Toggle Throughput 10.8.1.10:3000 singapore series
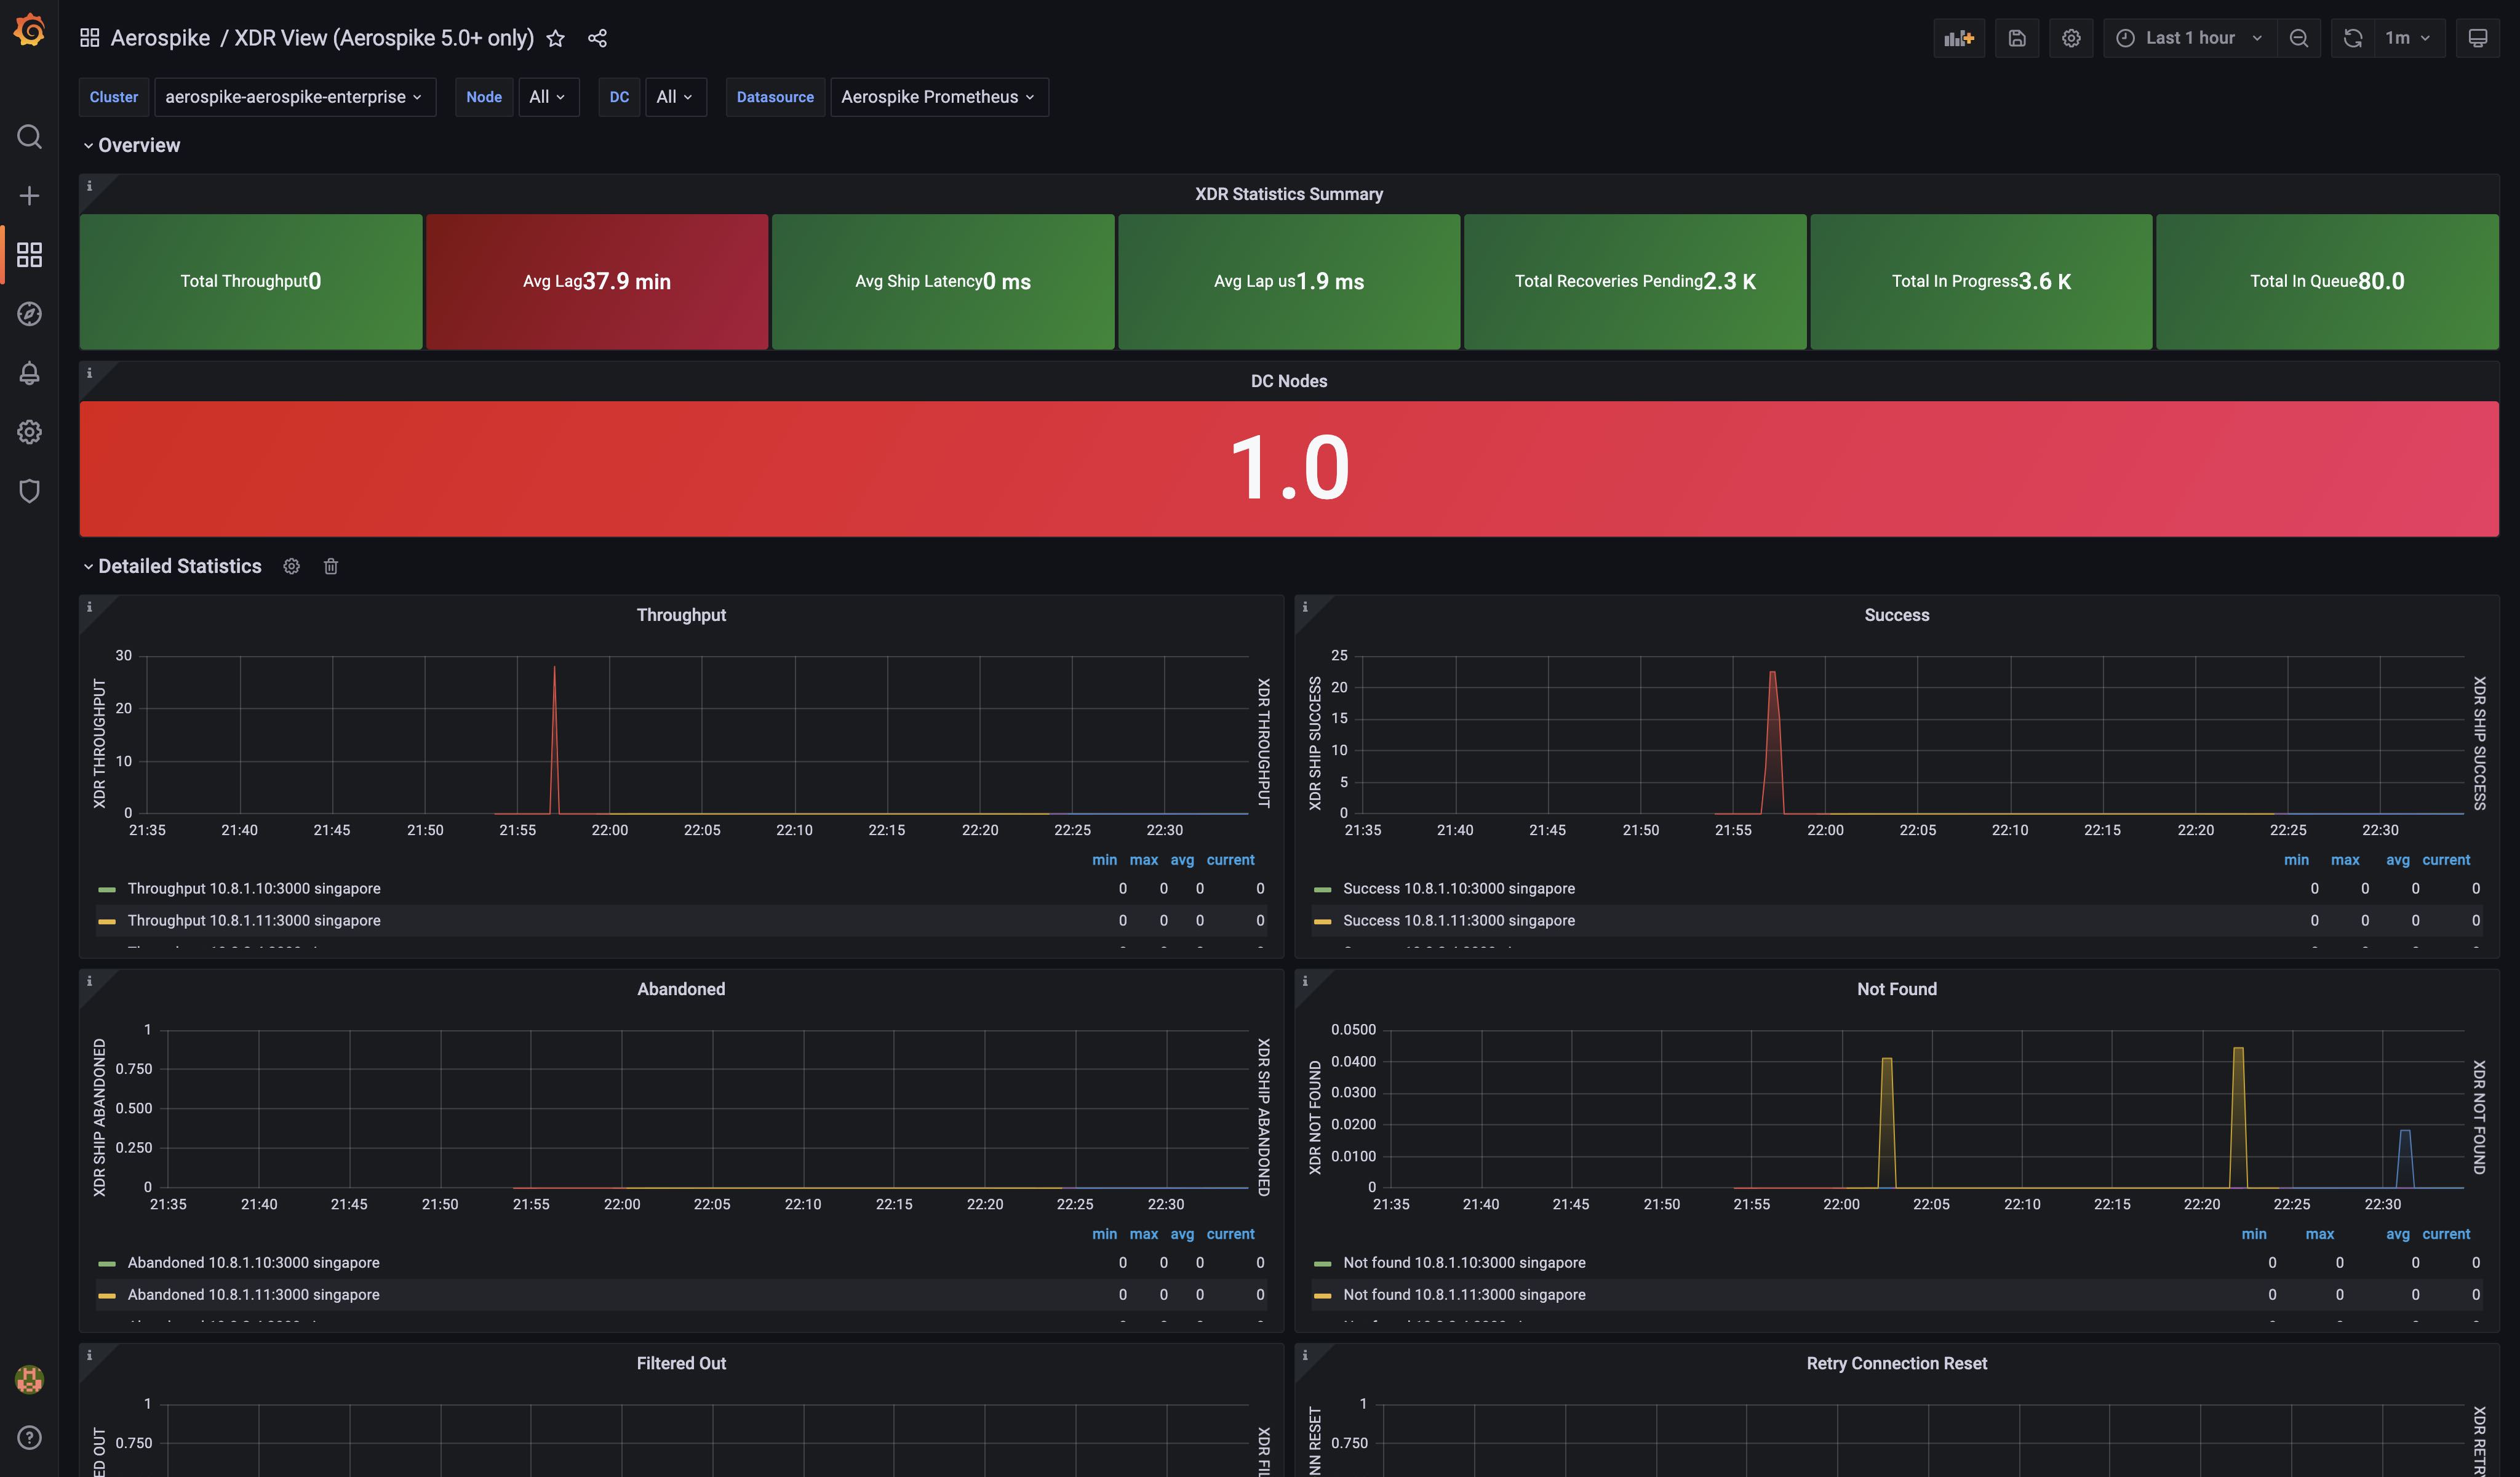The height and width of the screenshot is (1477, 2520). tap(253, 888)
